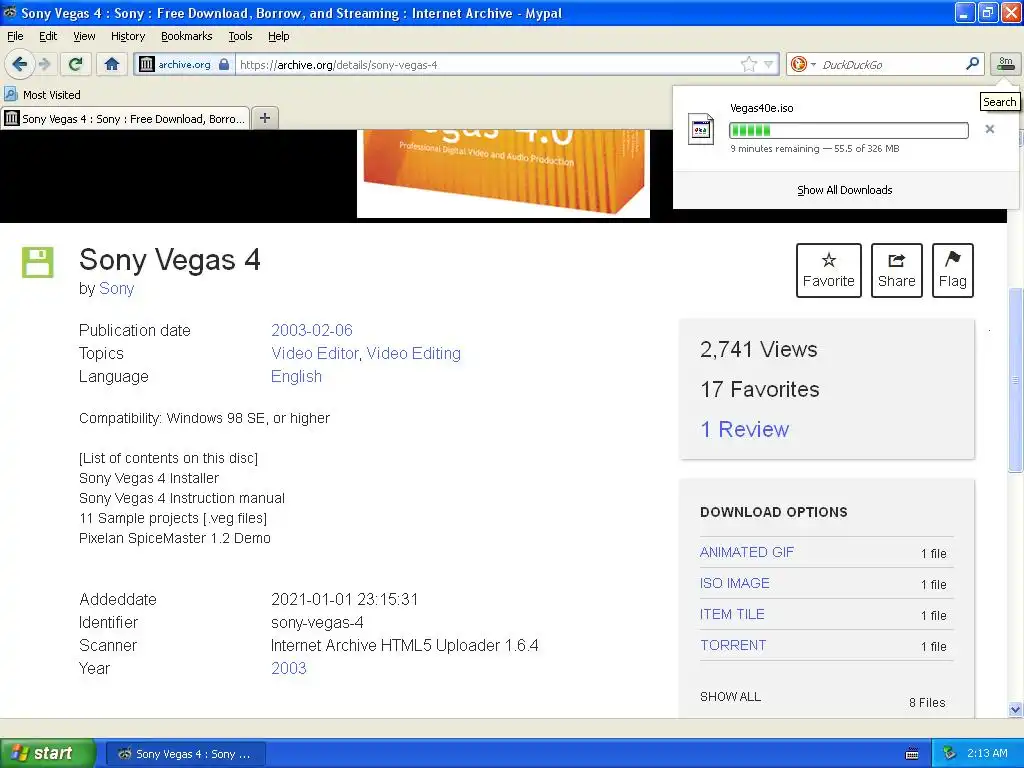Click the archive.org site identity icon
This screenshot has width=1024, height=768.
click(146, 64)
